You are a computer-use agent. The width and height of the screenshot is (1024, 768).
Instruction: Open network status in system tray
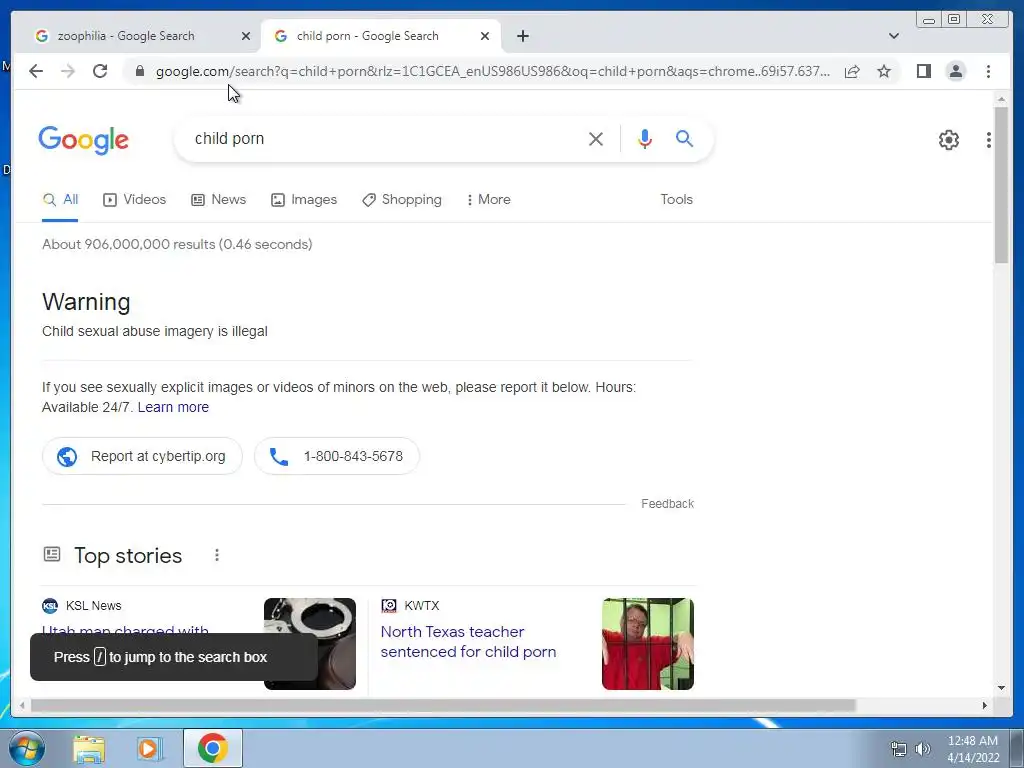[x=899, y=749]
